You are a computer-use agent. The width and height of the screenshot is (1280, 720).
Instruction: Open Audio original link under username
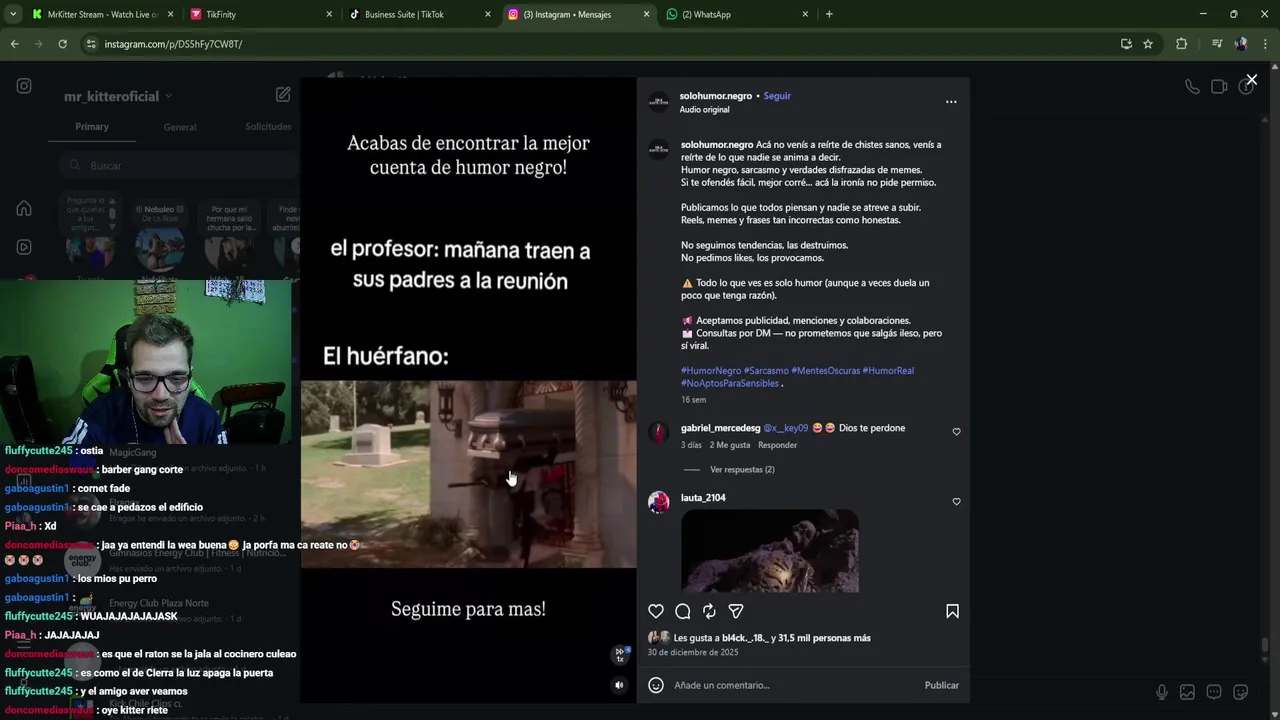click(704, 110)
